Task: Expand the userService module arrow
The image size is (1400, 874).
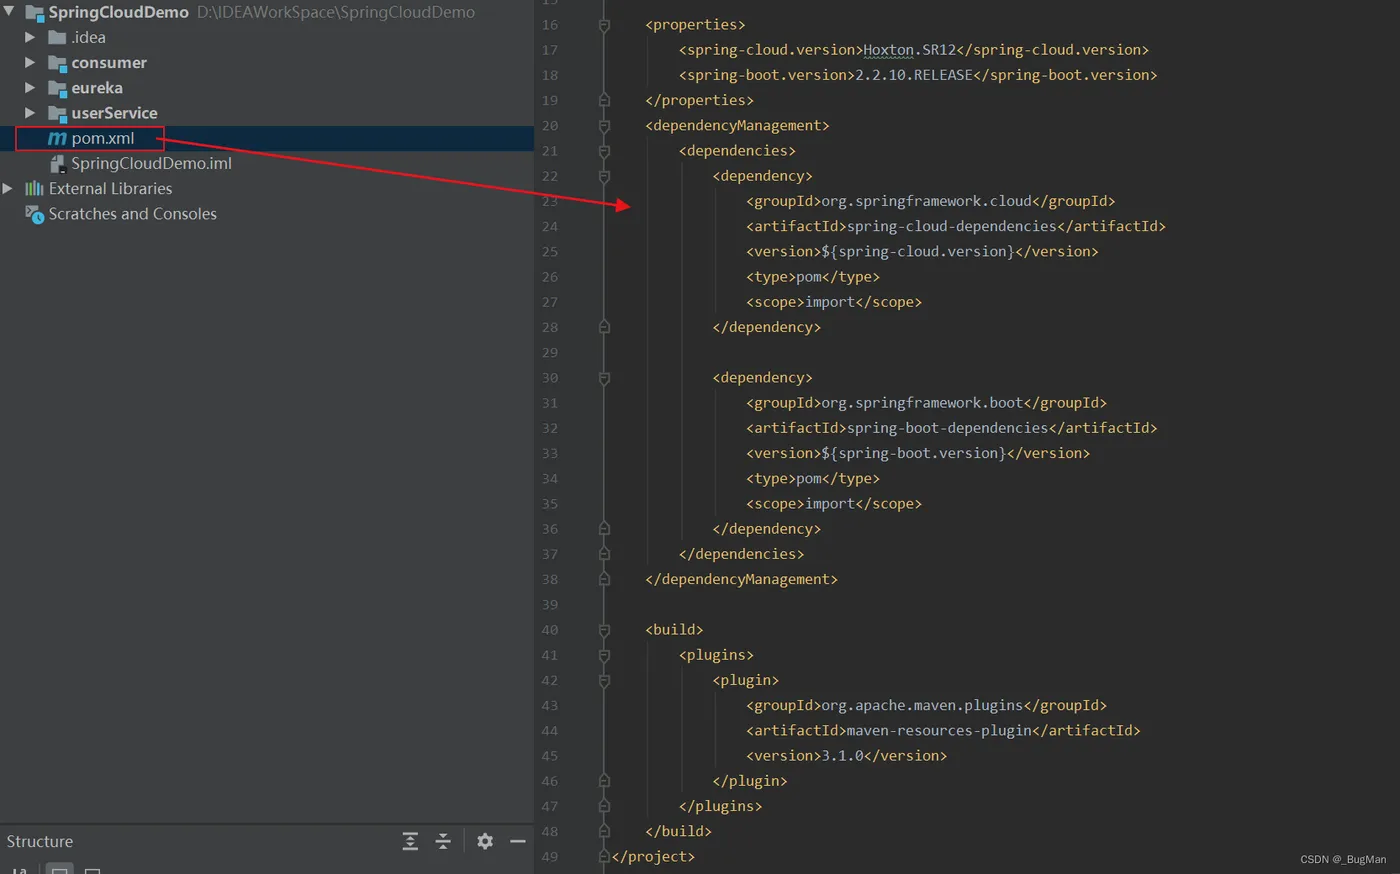Action: [x=30, y=112]
